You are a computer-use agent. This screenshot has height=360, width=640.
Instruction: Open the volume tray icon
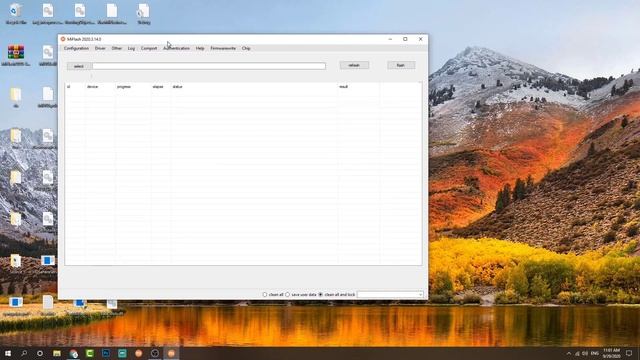coord(585,353)
